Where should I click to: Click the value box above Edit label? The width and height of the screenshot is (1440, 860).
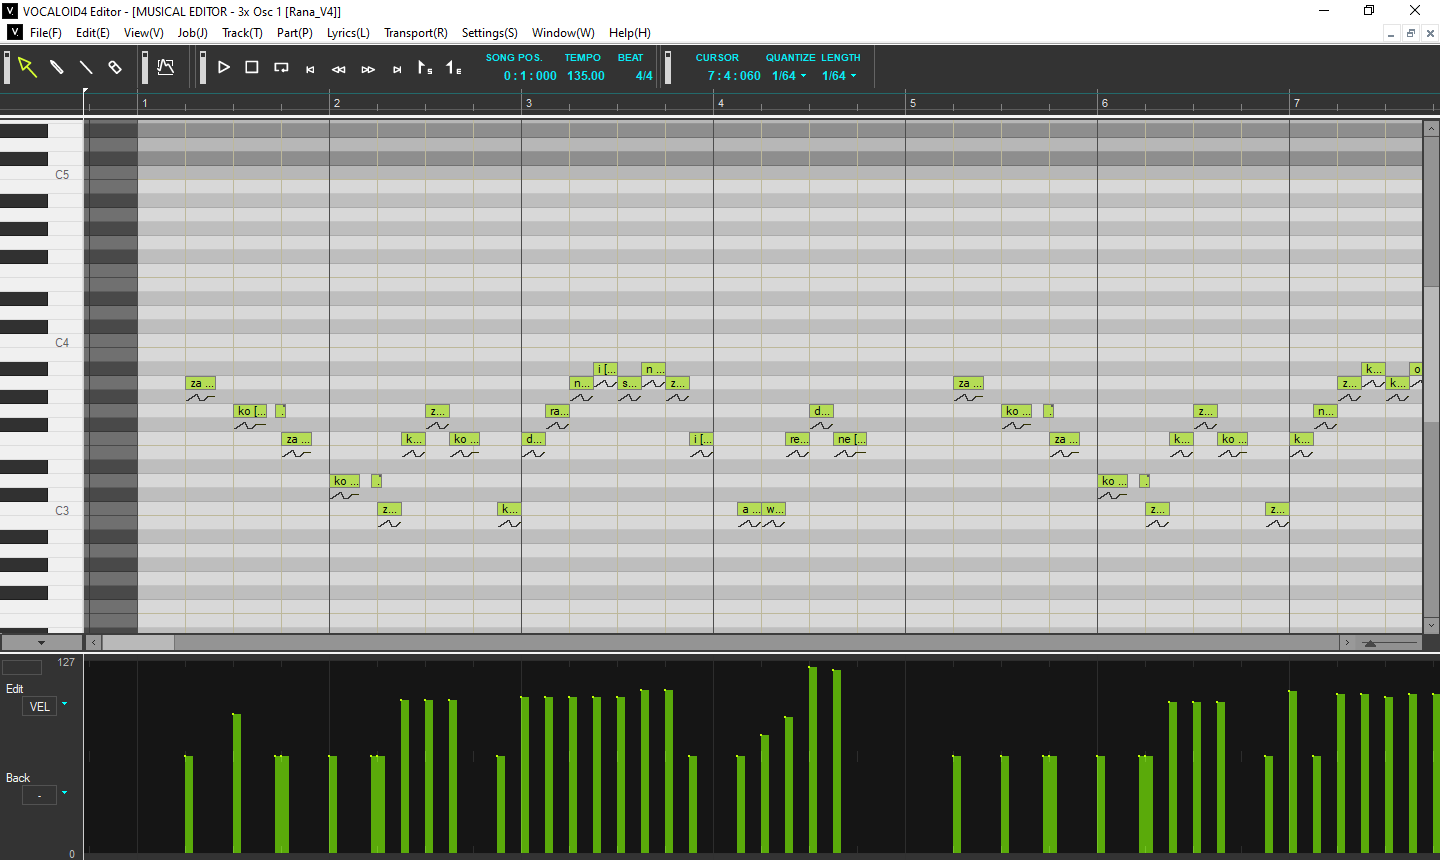(x=22, y=667)
